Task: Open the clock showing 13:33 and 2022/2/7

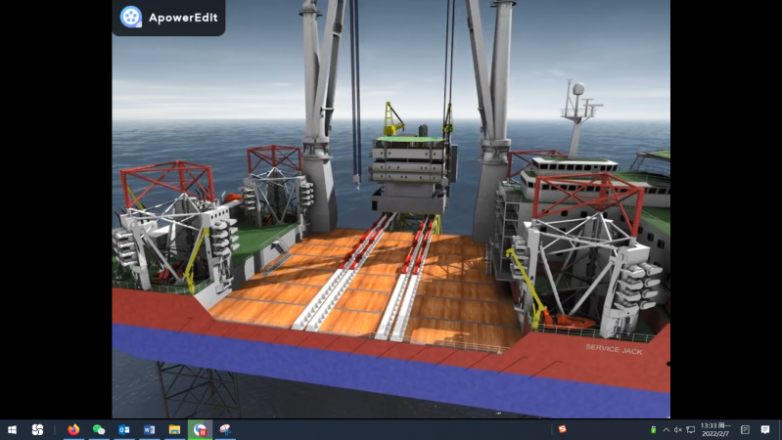Action: click(x=715, y=430)
